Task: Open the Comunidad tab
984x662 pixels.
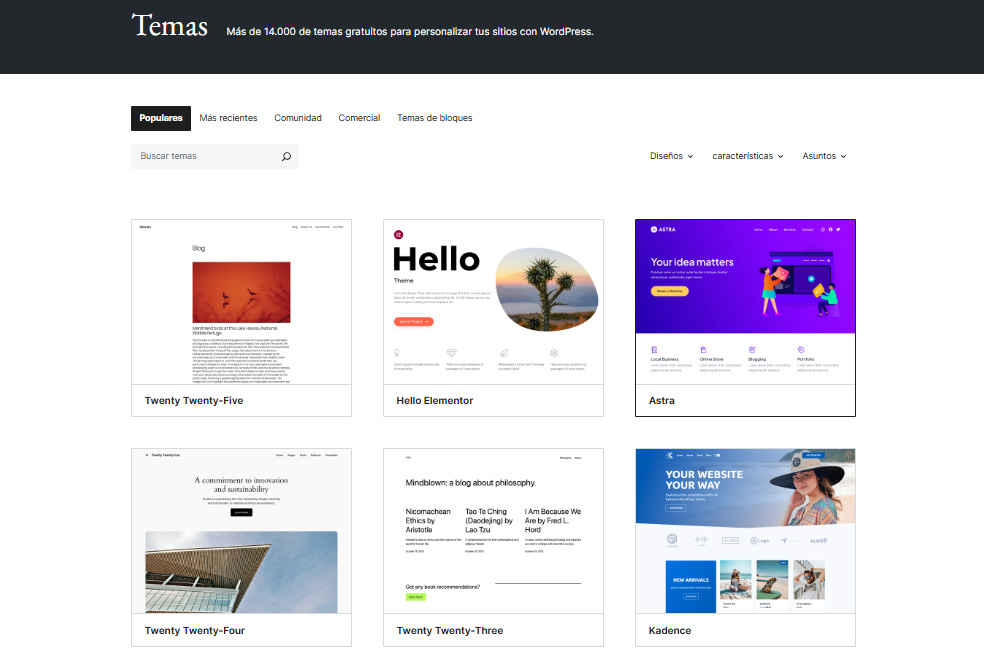Action: [x=298, y=118]
